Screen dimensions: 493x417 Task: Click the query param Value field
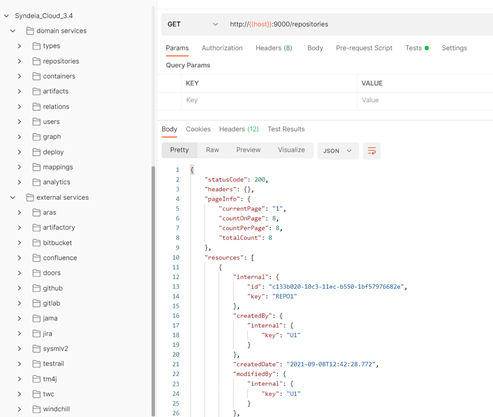[425, 100]
